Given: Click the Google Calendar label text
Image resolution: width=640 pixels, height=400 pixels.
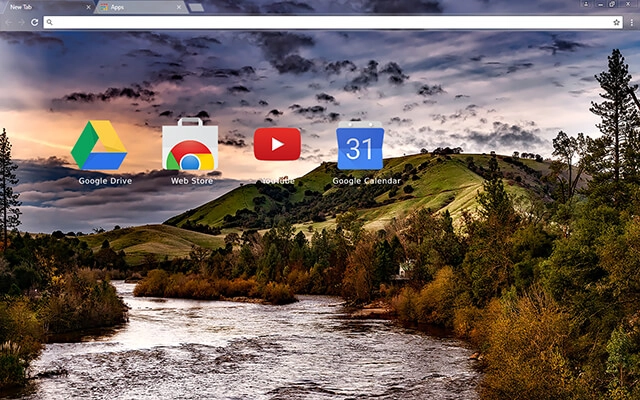Looking at the screenshot, I should point(367,181).
